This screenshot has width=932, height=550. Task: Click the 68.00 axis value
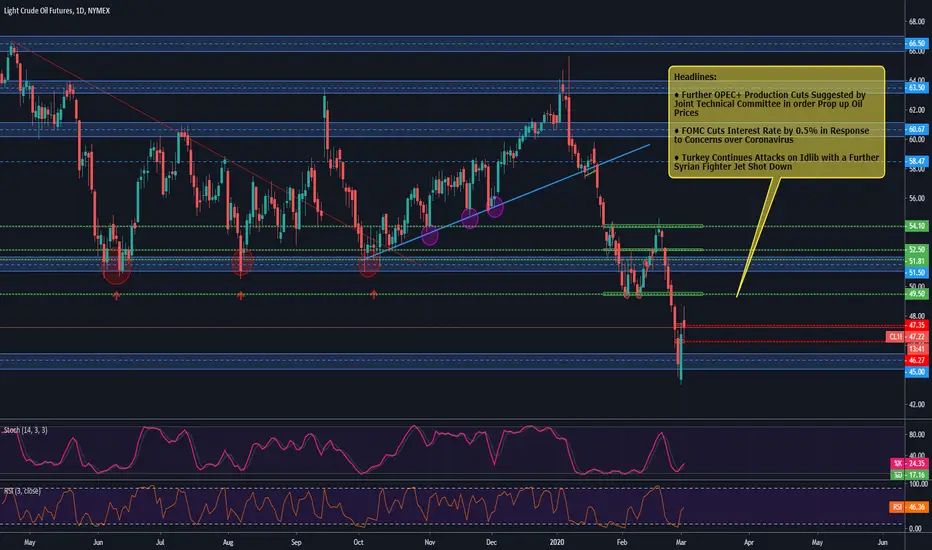point(916,22)
